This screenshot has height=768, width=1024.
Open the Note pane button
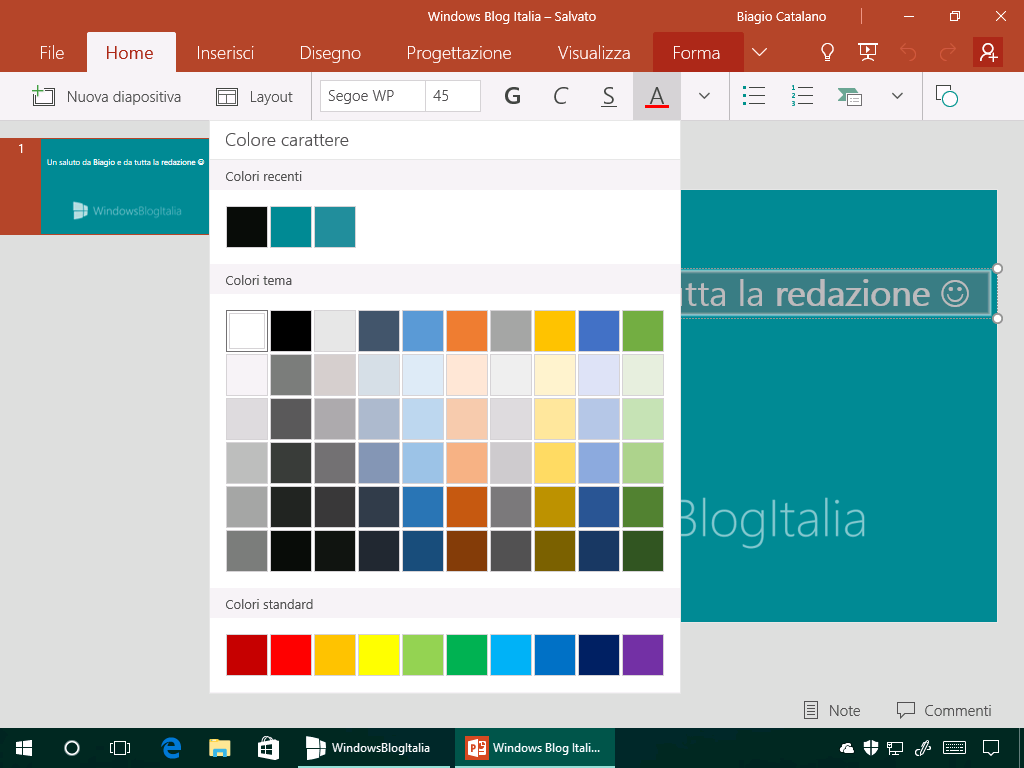pyautogui.click(x=831, y=710)
